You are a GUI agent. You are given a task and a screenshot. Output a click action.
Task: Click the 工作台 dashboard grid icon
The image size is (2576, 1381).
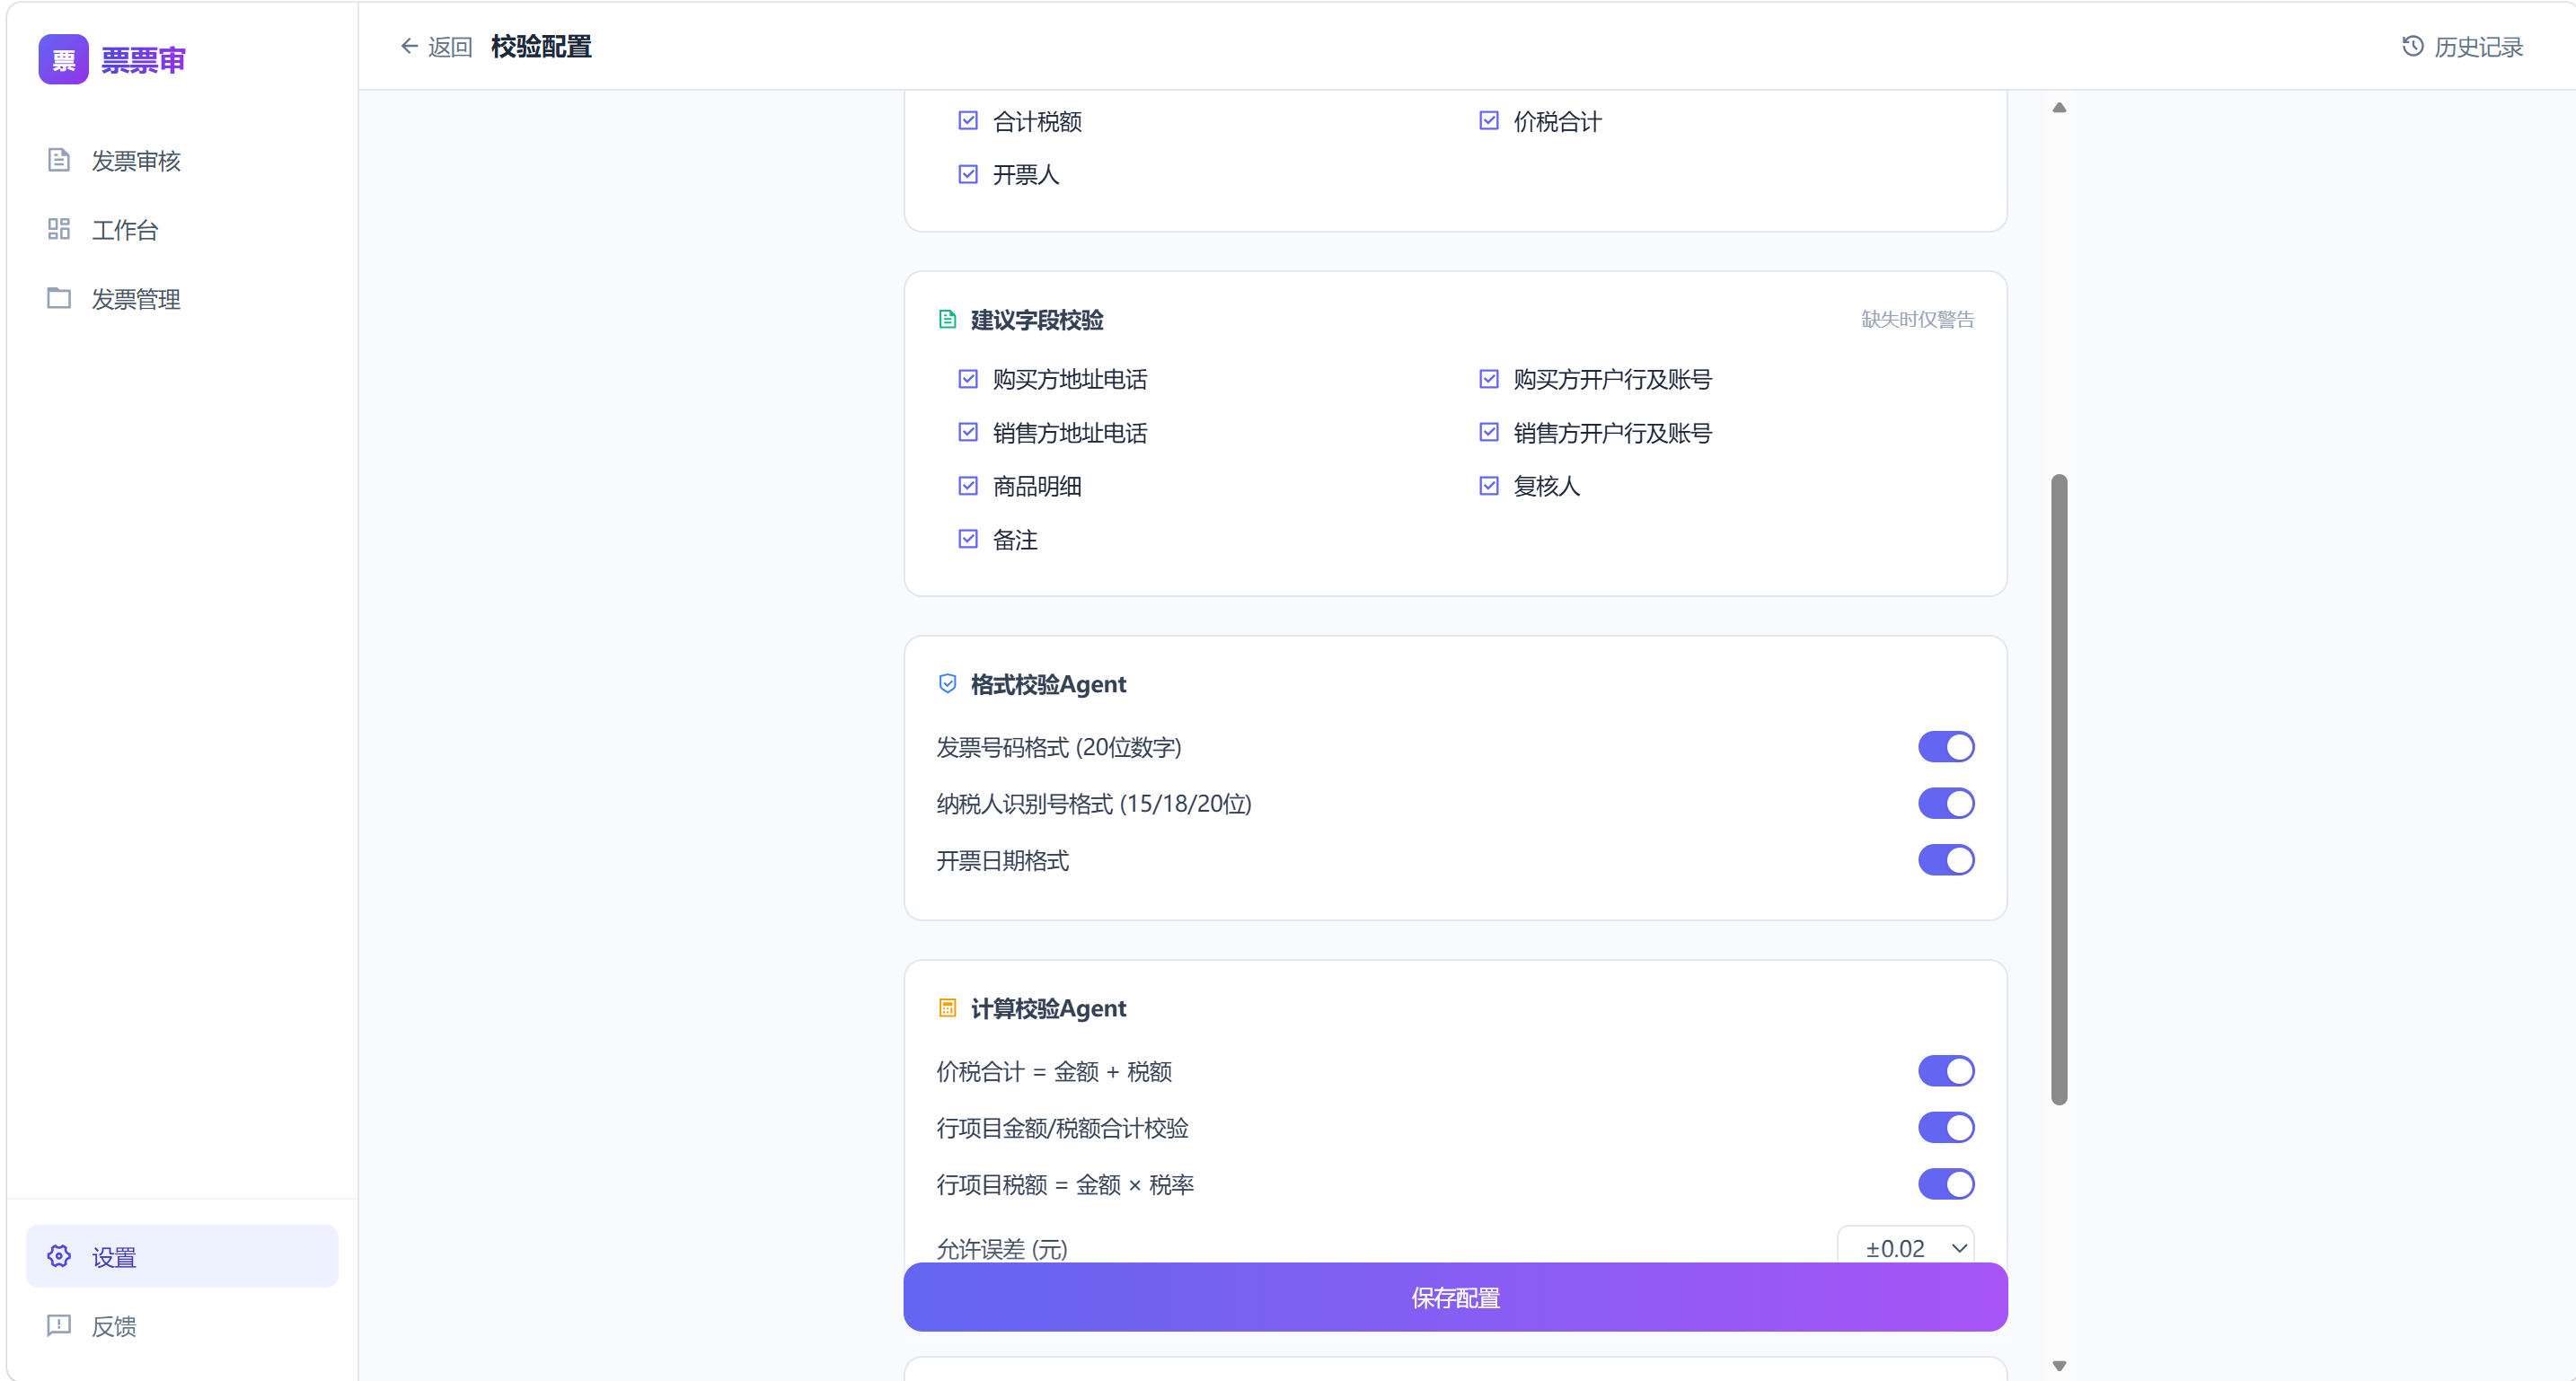[59, 229]
